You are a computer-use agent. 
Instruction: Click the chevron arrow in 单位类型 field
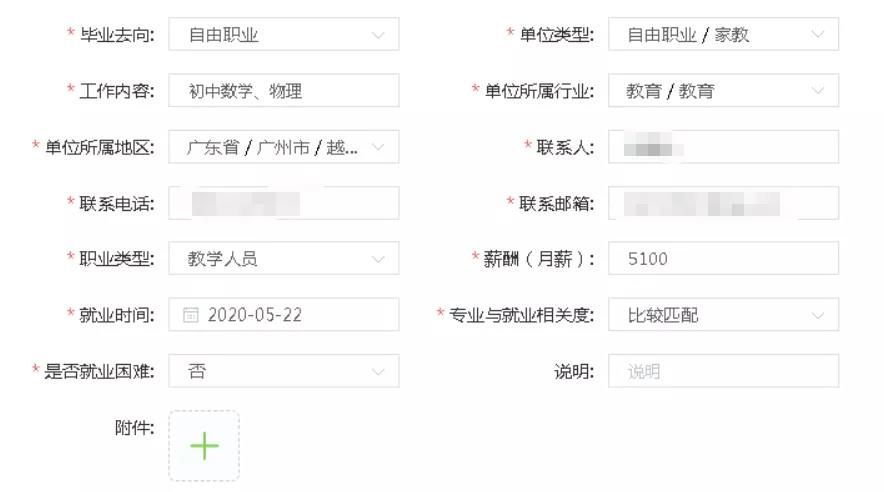pos(818,35)
